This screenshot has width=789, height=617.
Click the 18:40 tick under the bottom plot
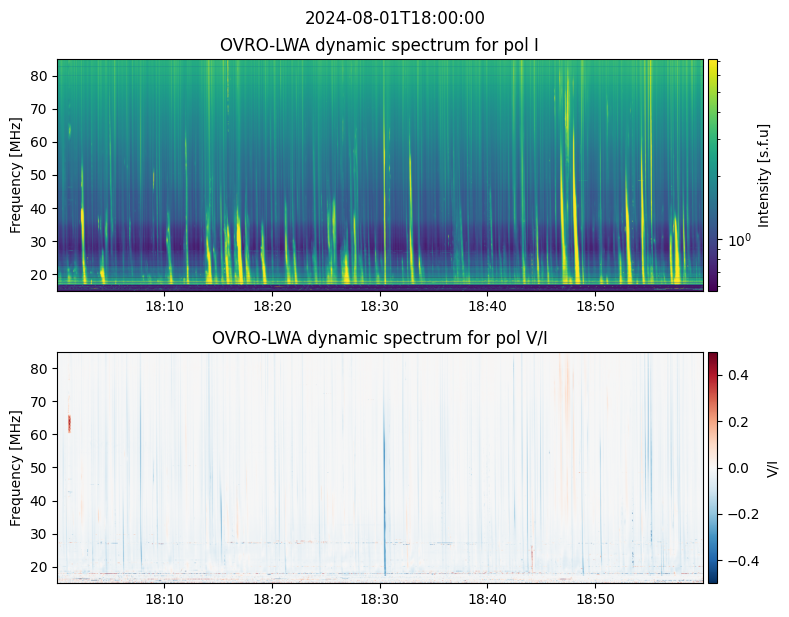[x=487, y=598]
